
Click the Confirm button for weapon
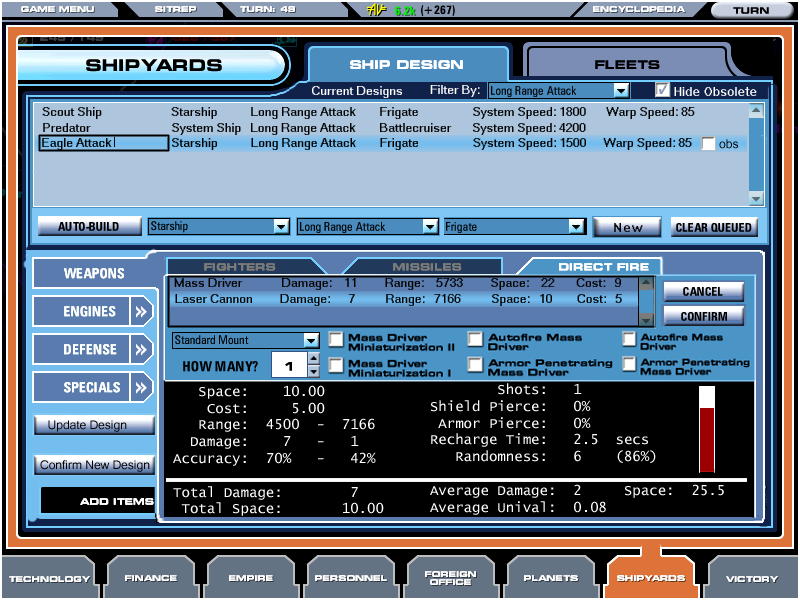coord(703,316)
